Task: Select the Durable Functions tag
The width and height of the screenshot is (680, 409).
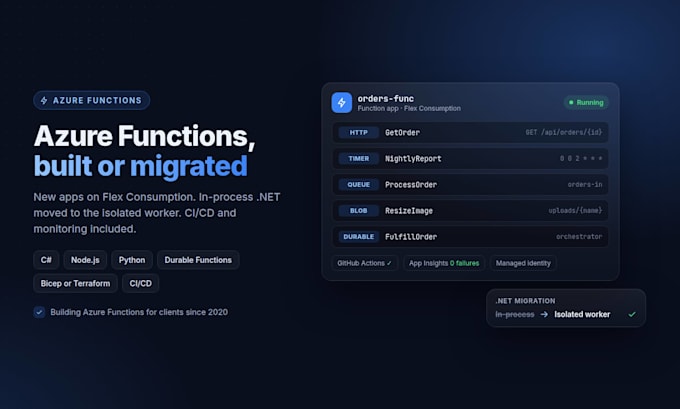Action: point(198,260)
